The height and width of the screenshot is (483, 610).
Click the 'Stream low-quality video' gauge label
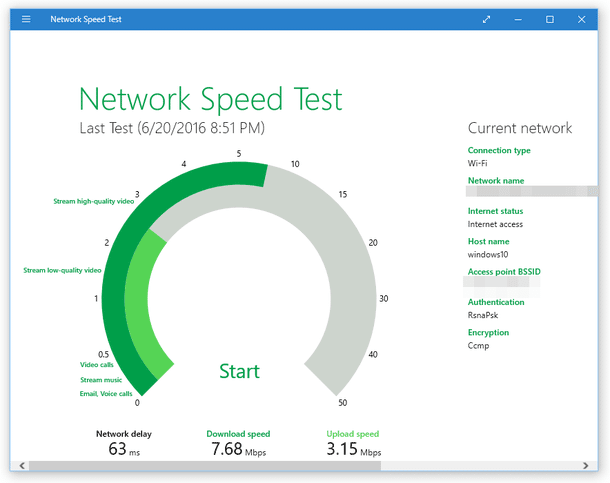(62, 270)
